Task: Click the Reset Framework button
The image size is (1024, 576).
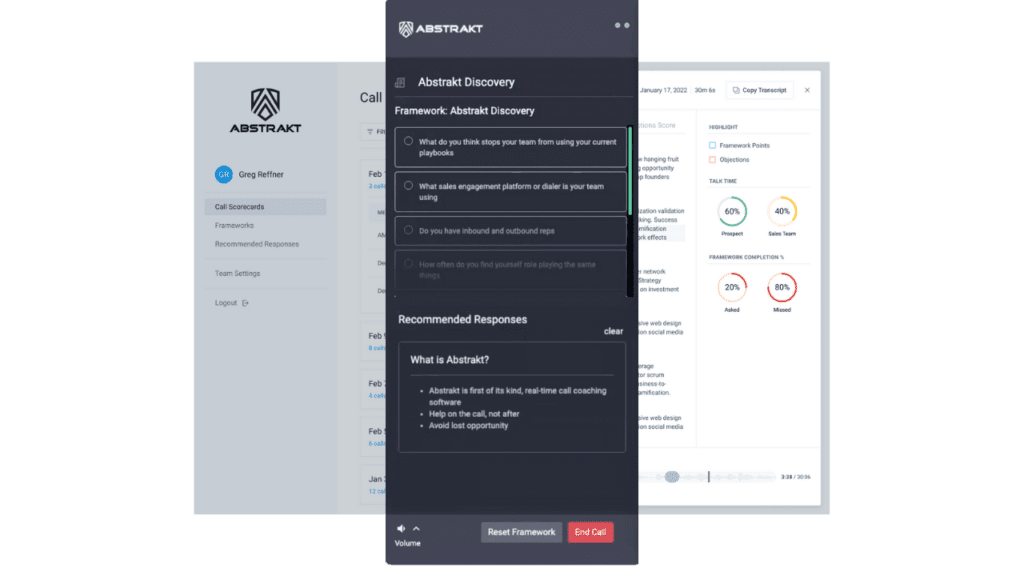Action: (521, 532)
